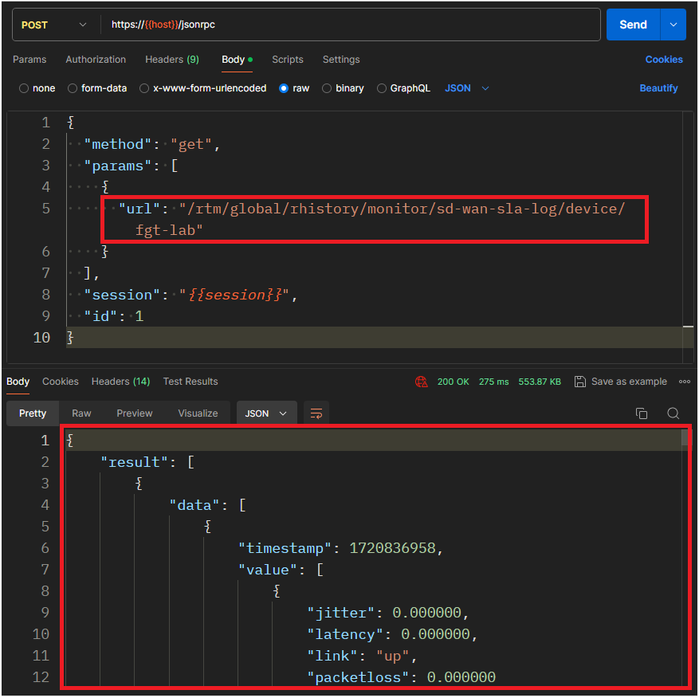Toggle the wrap lines icon
699x697 pixels.
316,413
